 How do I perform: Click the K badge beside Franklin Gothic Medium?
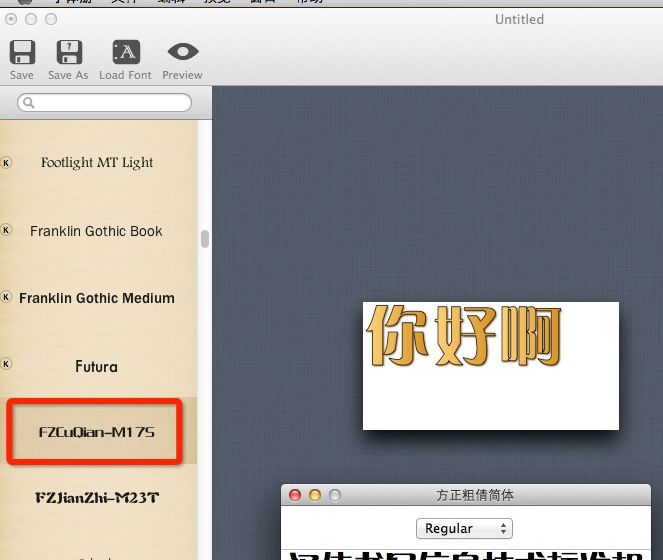click(x=6, y=298)
